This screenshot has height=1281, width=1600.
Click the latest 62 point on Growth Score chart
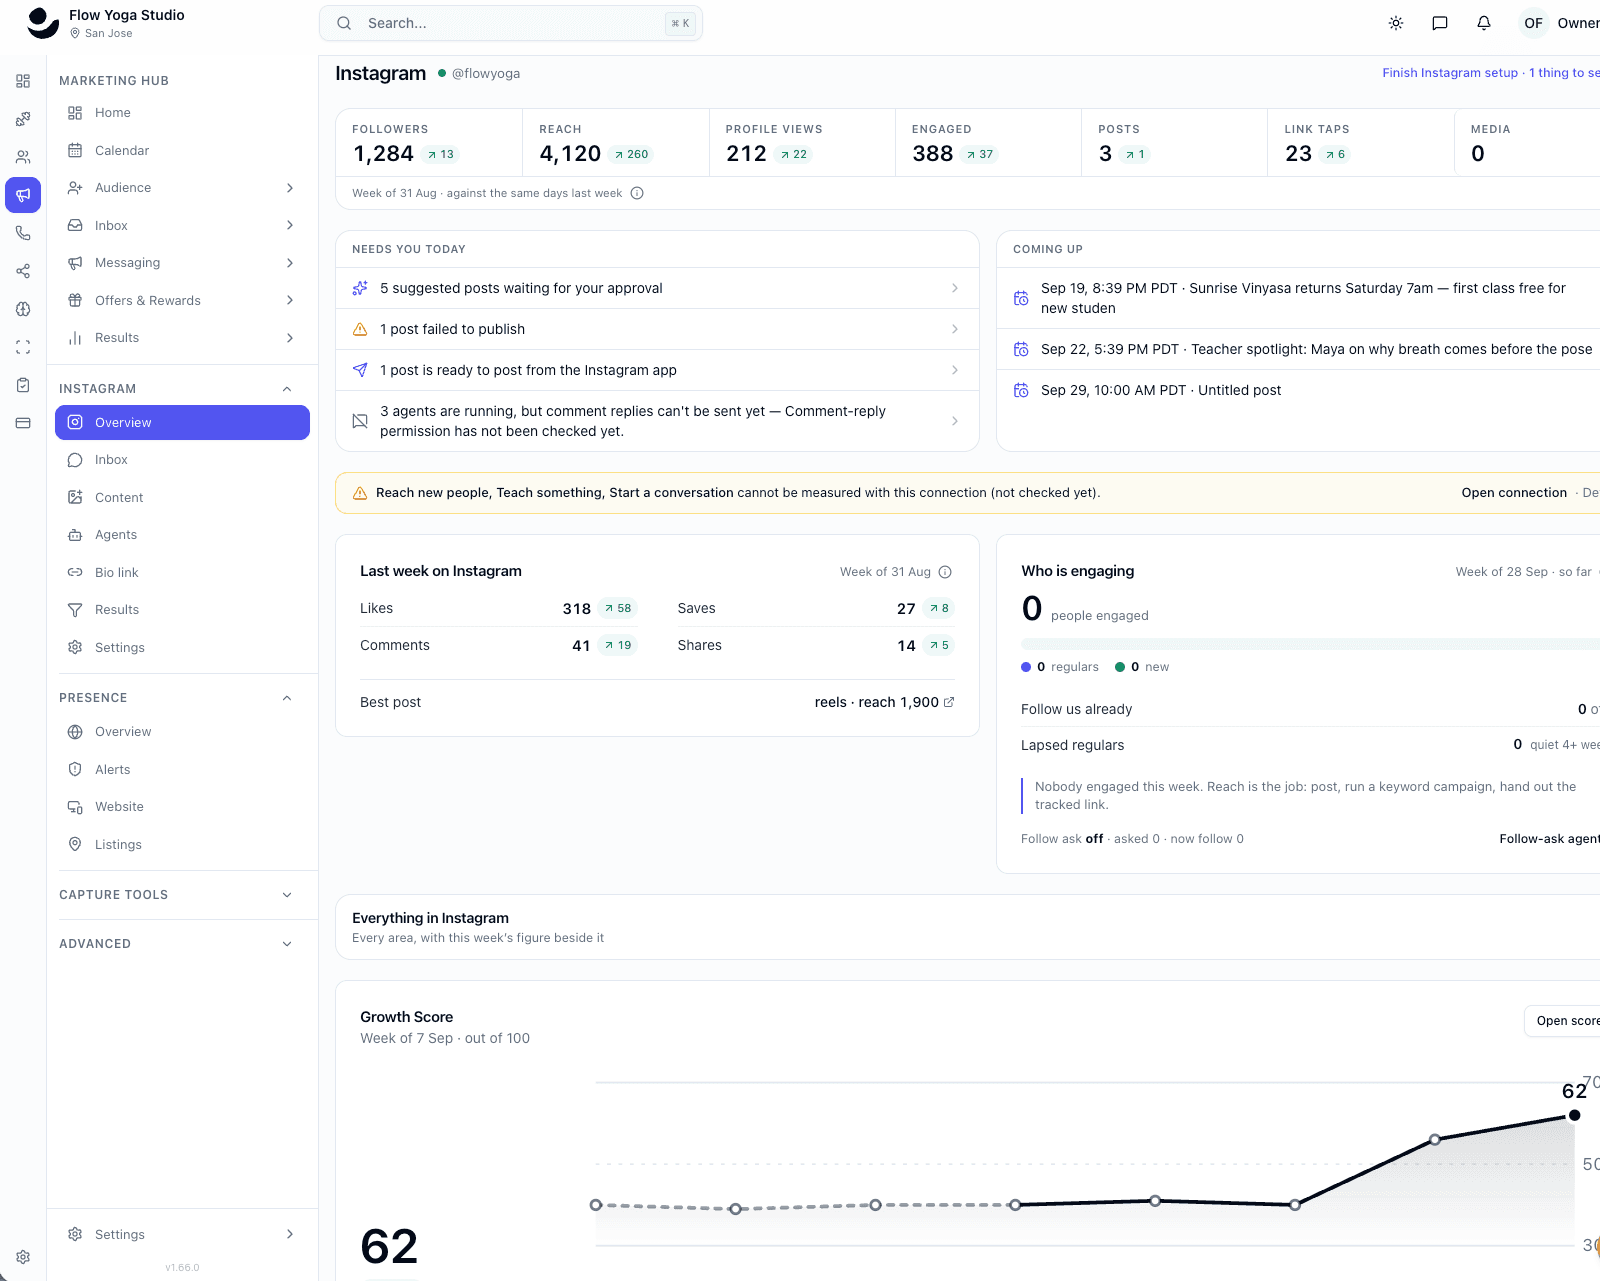tap(1574, 1115)
